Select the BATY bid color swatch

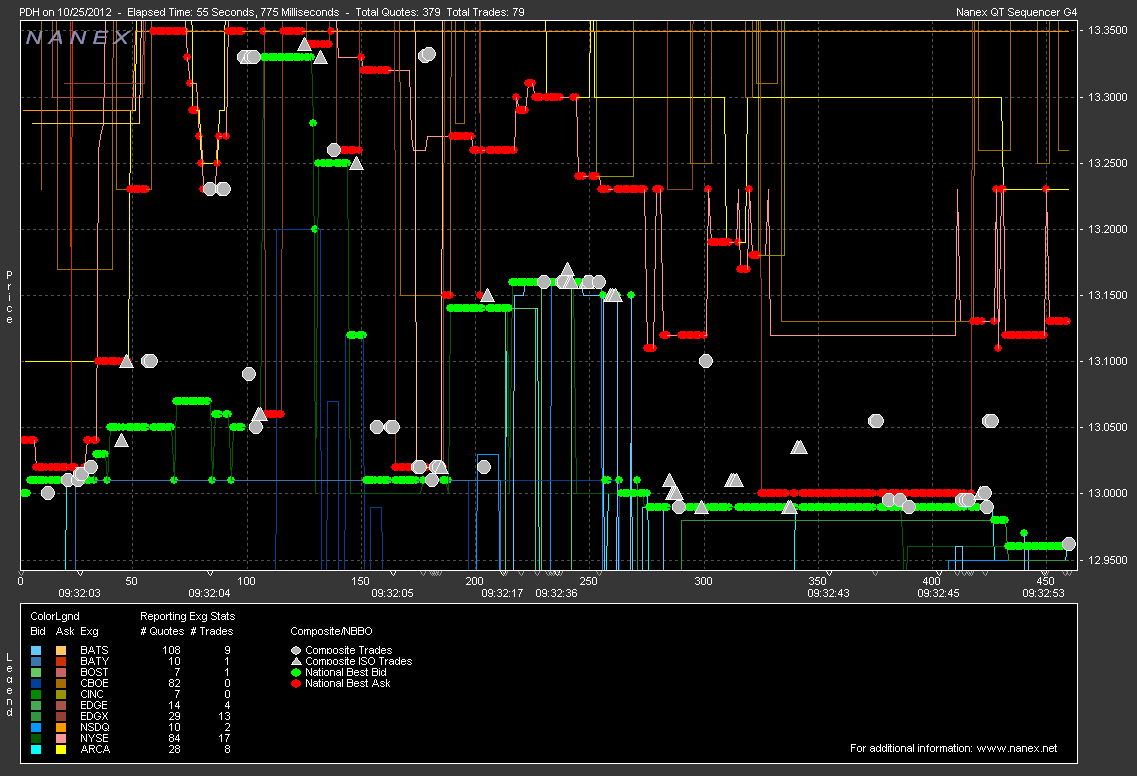(x=37, y=661)
